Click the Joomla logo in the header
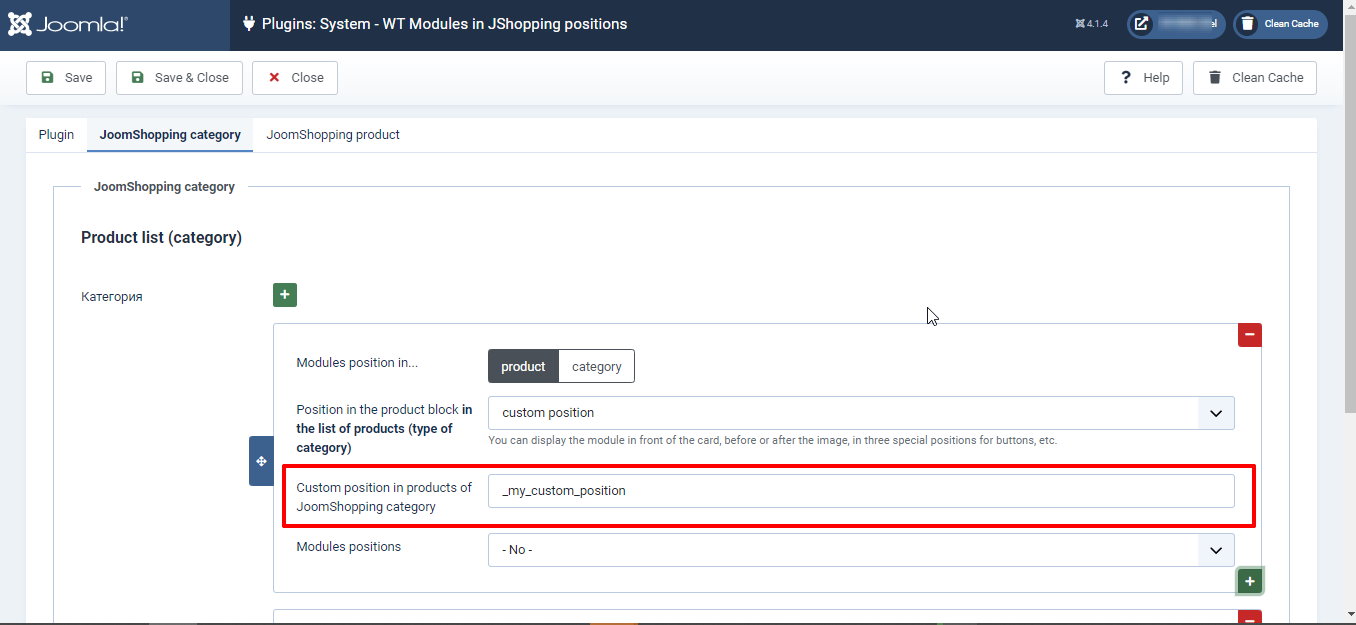The image size is (1356, 625). coord(68,24)
